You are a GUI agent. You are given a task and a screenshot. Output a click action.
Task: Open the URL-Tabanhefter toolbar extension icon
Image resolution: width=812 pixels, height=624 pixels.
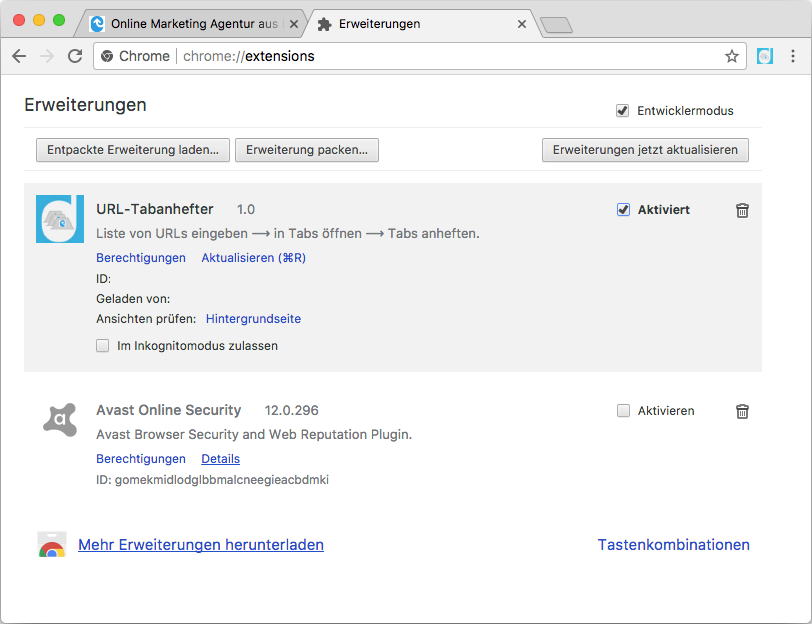765,56
